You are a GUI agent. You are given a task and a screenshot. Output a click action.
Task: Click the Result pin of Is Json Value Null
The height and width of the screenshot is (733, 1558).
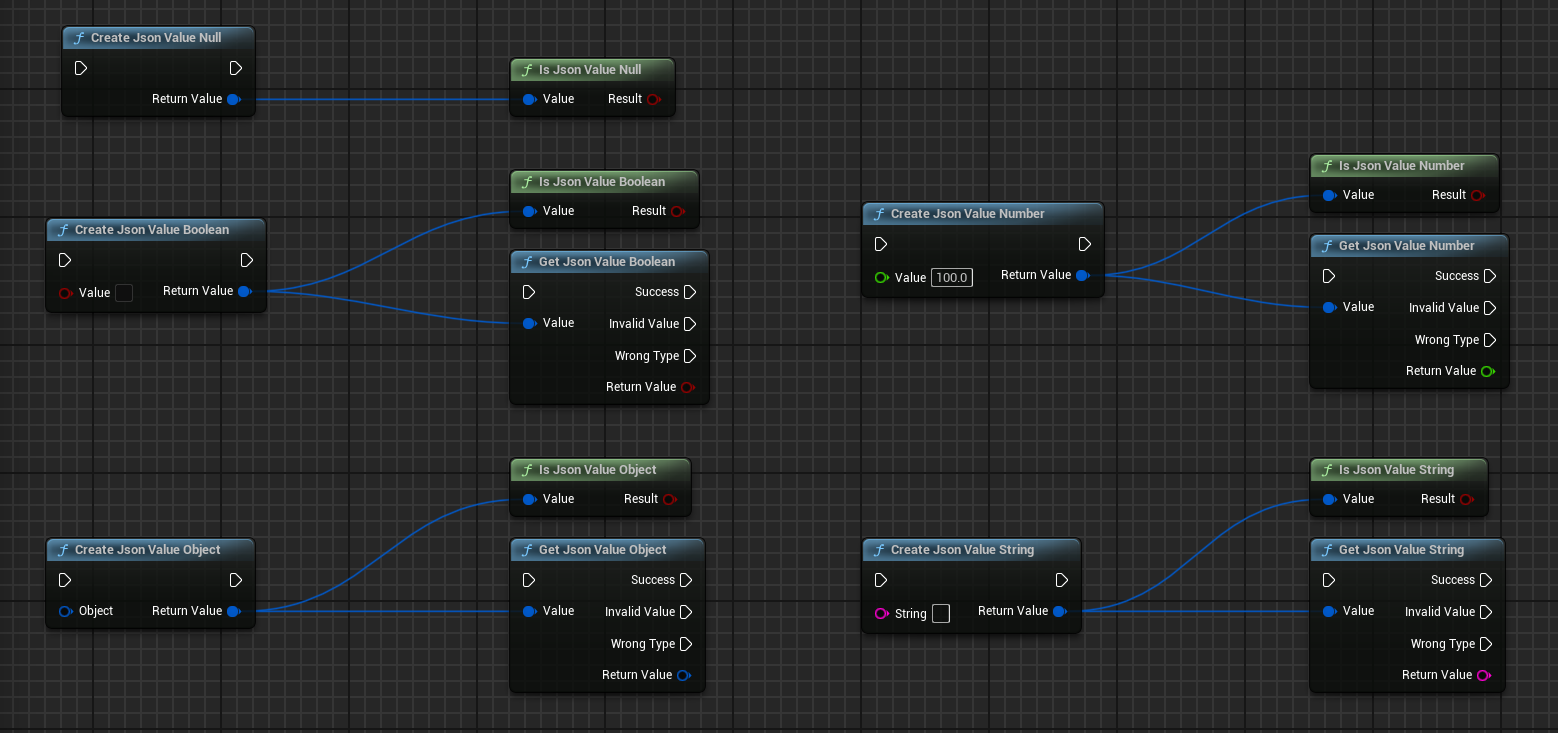click(x=654, y=99)
